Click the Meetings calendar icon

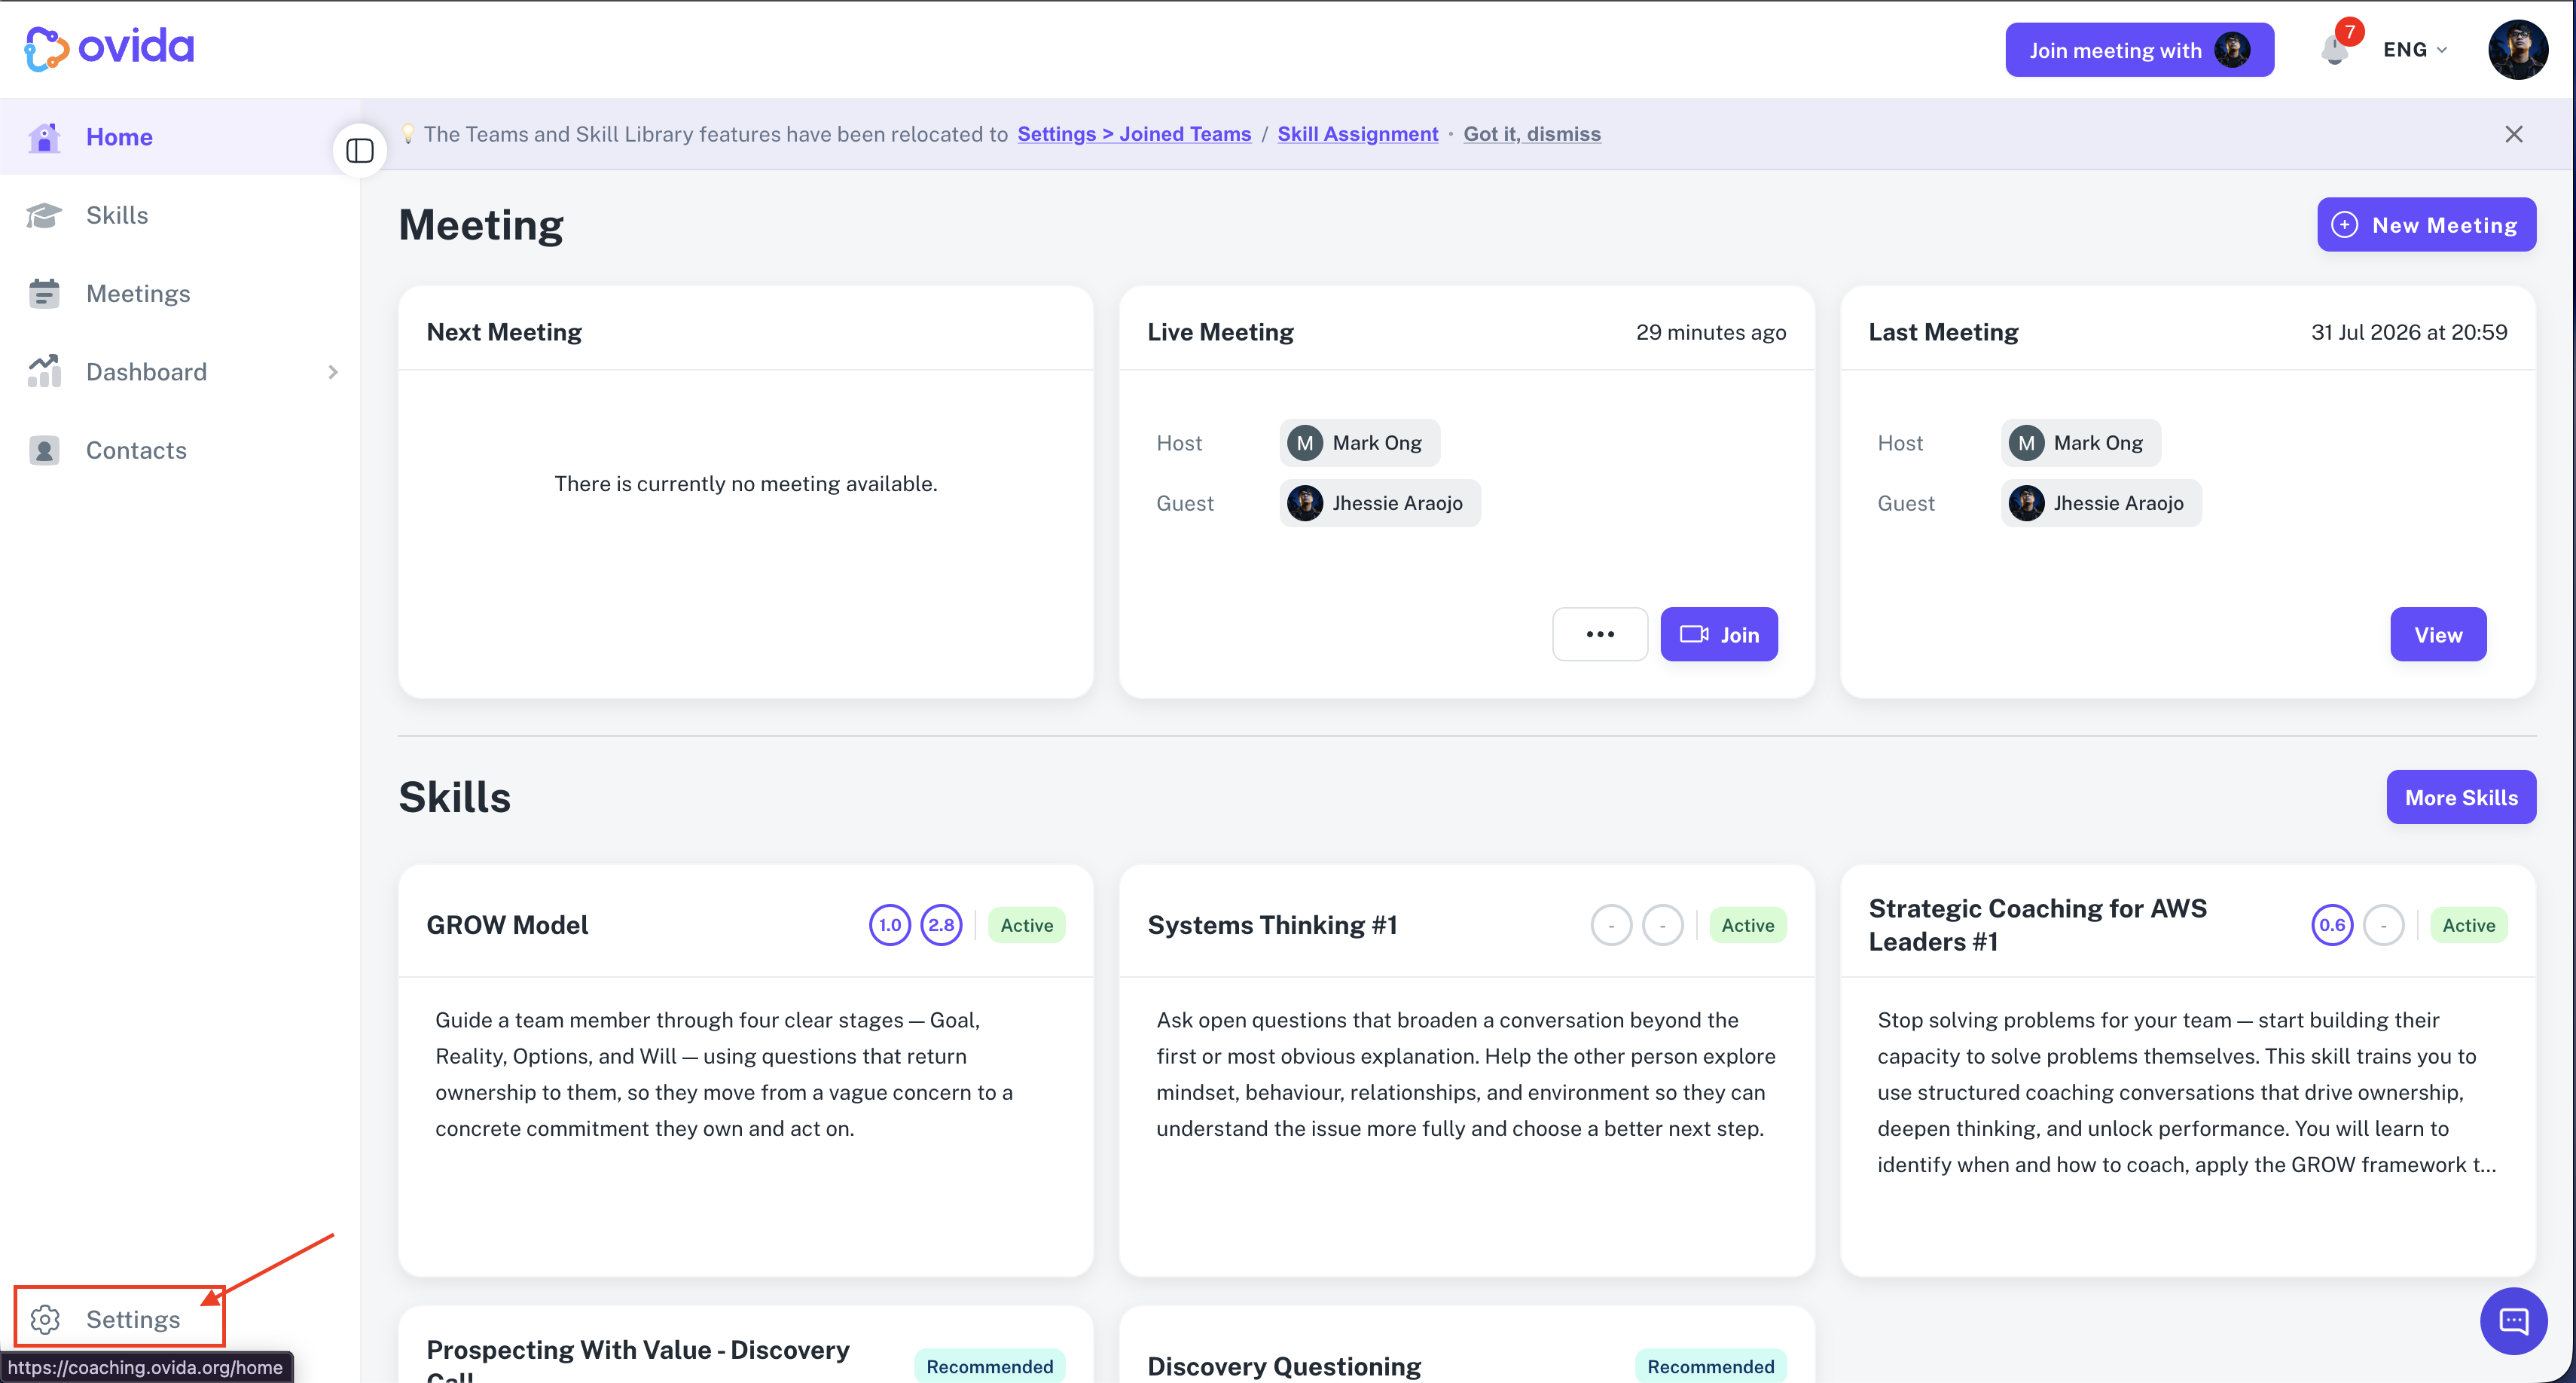click(x=44, y=293)
